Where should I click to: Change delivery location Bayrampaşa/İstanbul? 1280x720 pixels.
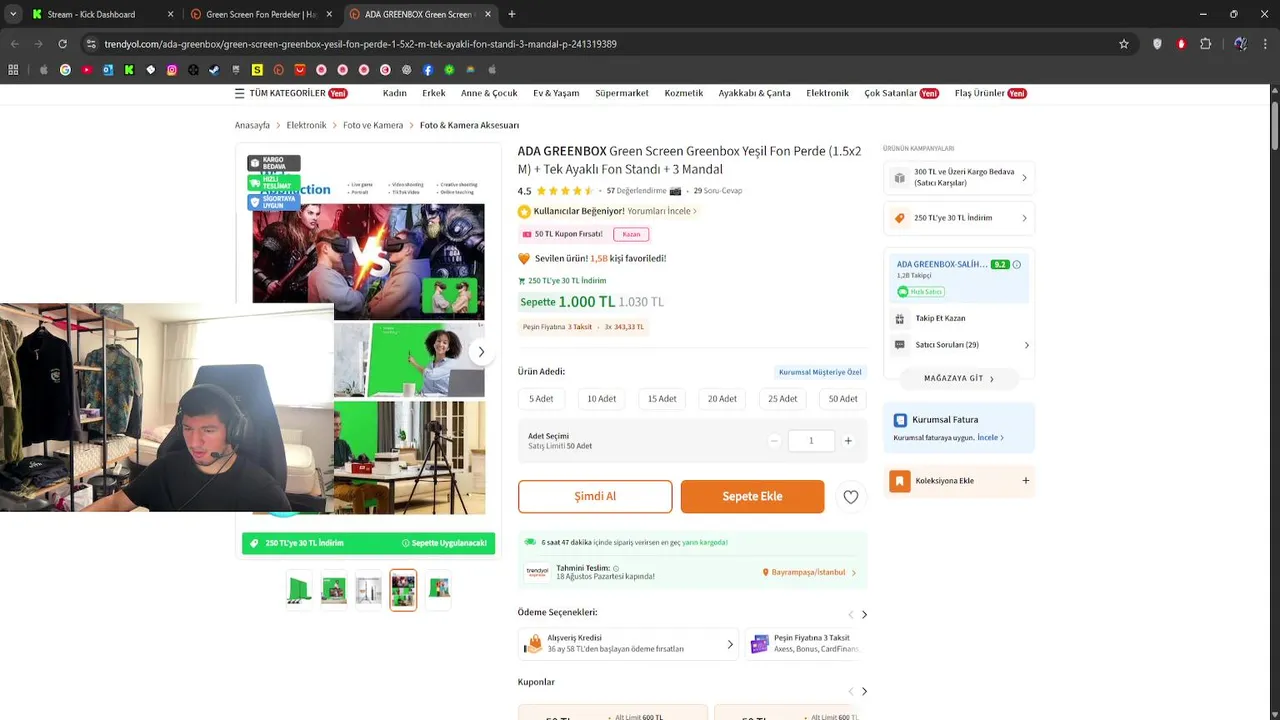pyautogui.click(x=809, y=573)
